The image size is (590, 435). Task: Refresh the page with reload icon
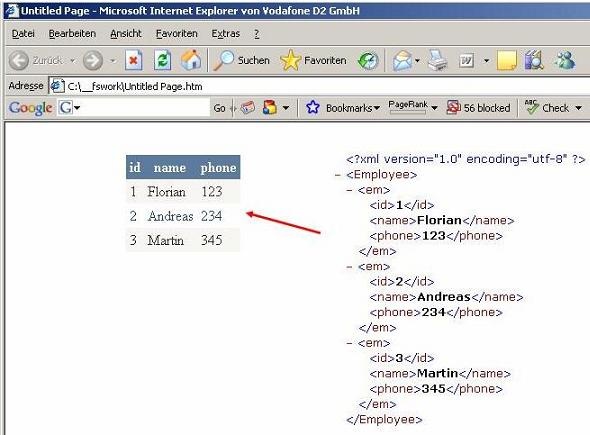click(162, 60)
